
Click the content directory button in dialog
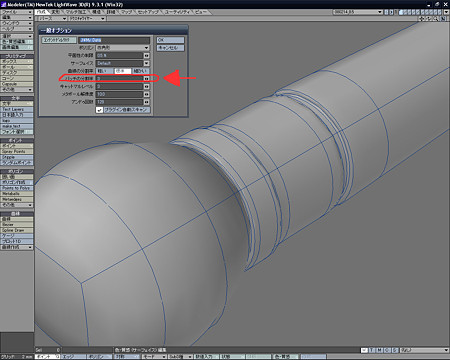(59, 40)
